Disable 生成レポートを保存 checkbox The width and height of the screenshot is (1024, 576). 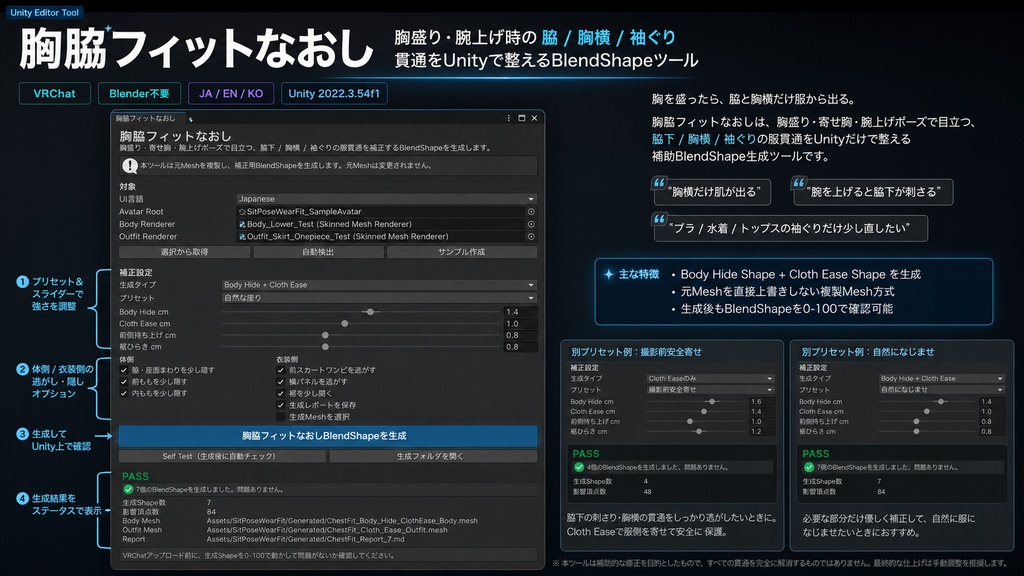click(x=281, y=405)
